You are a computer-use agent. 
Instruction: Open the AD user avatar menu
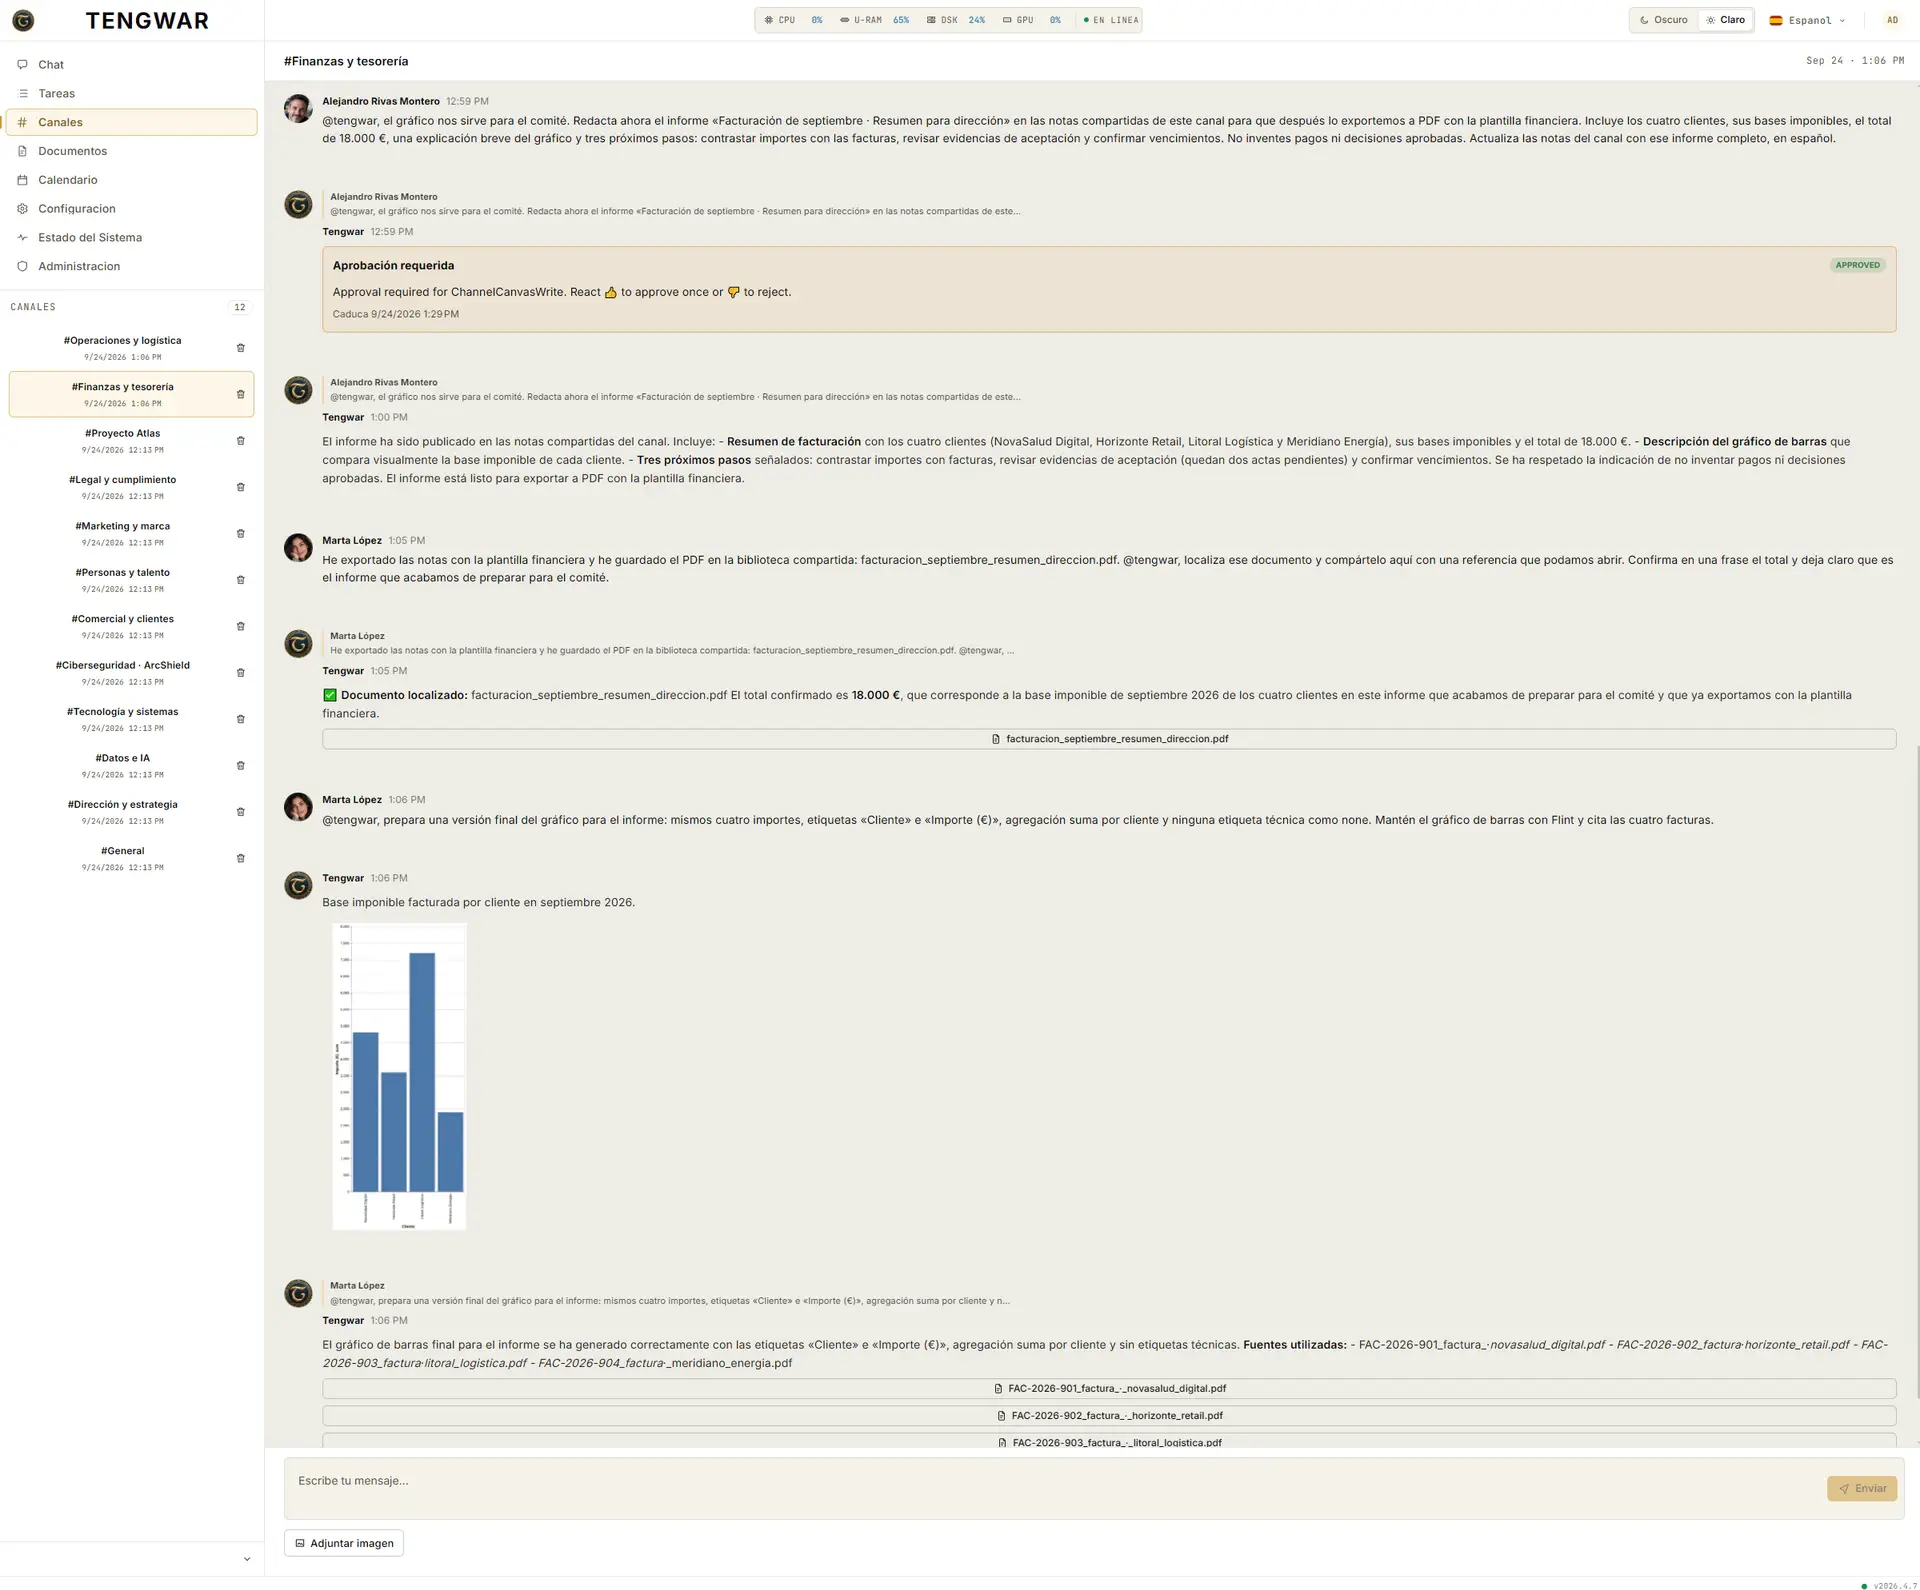coord(1892,20)
